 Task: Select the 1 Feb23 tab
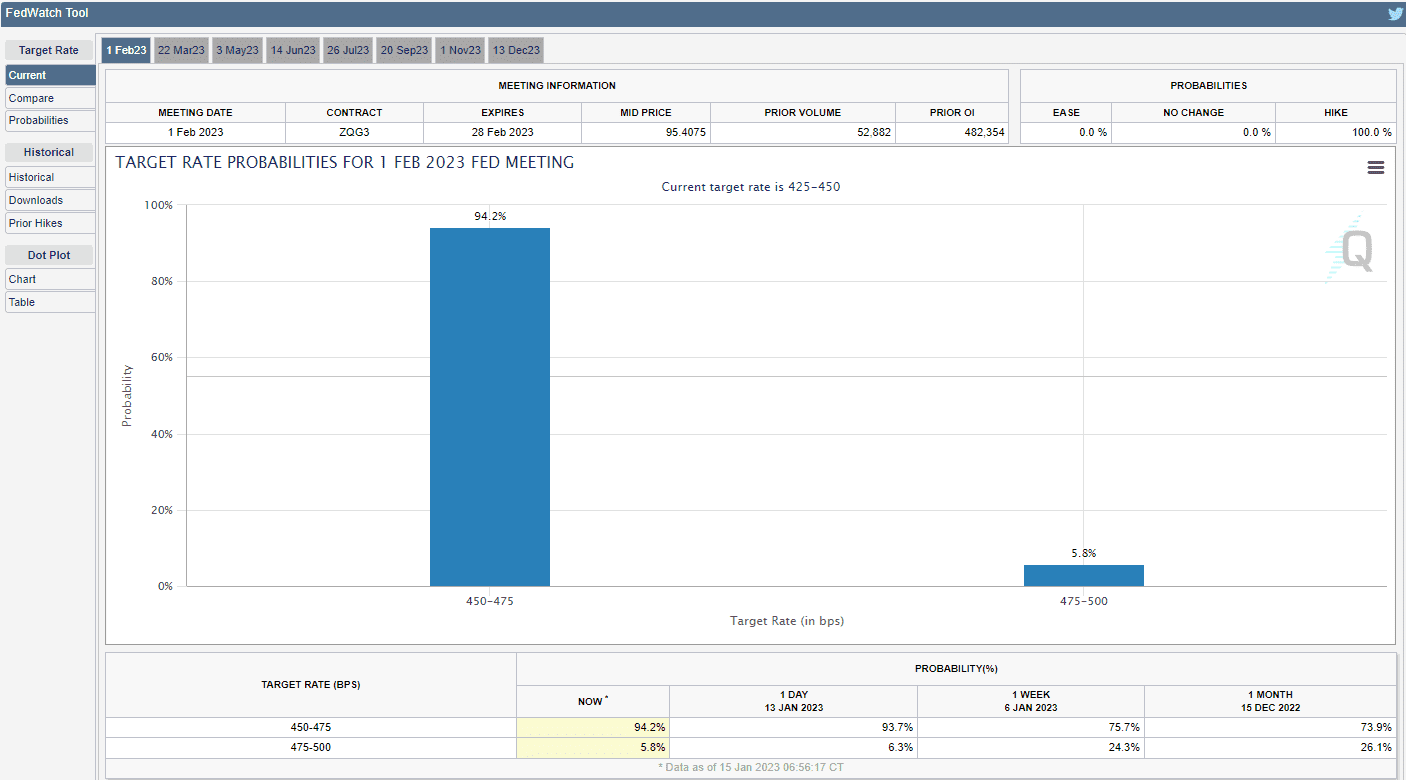coord(126,50)
